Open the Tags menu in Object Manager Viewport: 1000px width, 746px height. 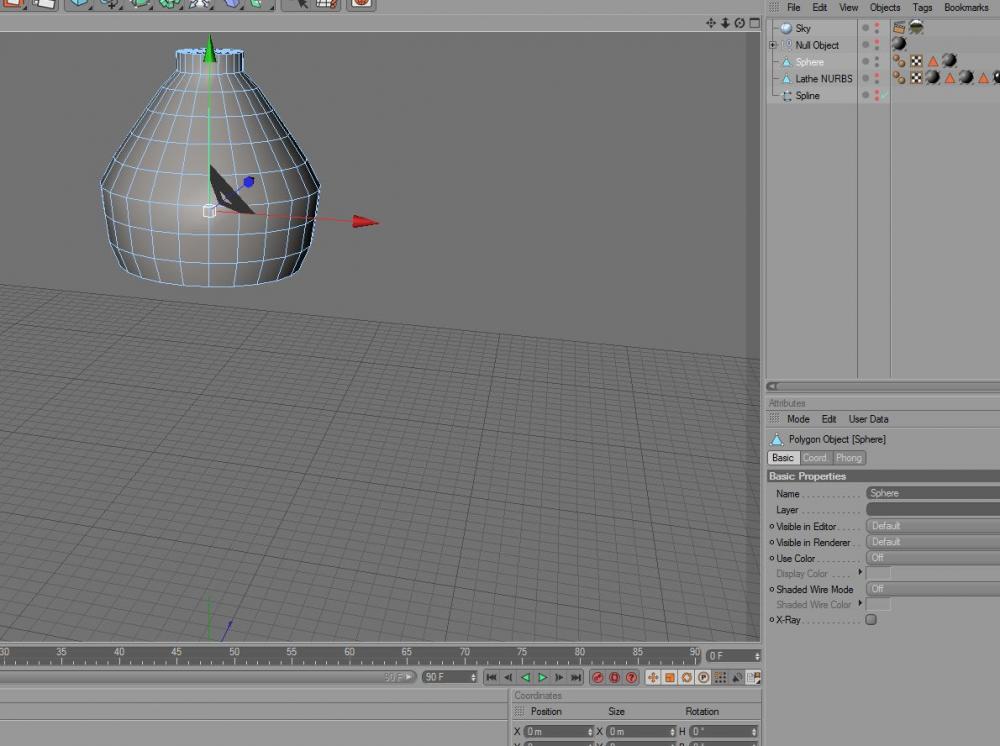click(x=922, y=7)
